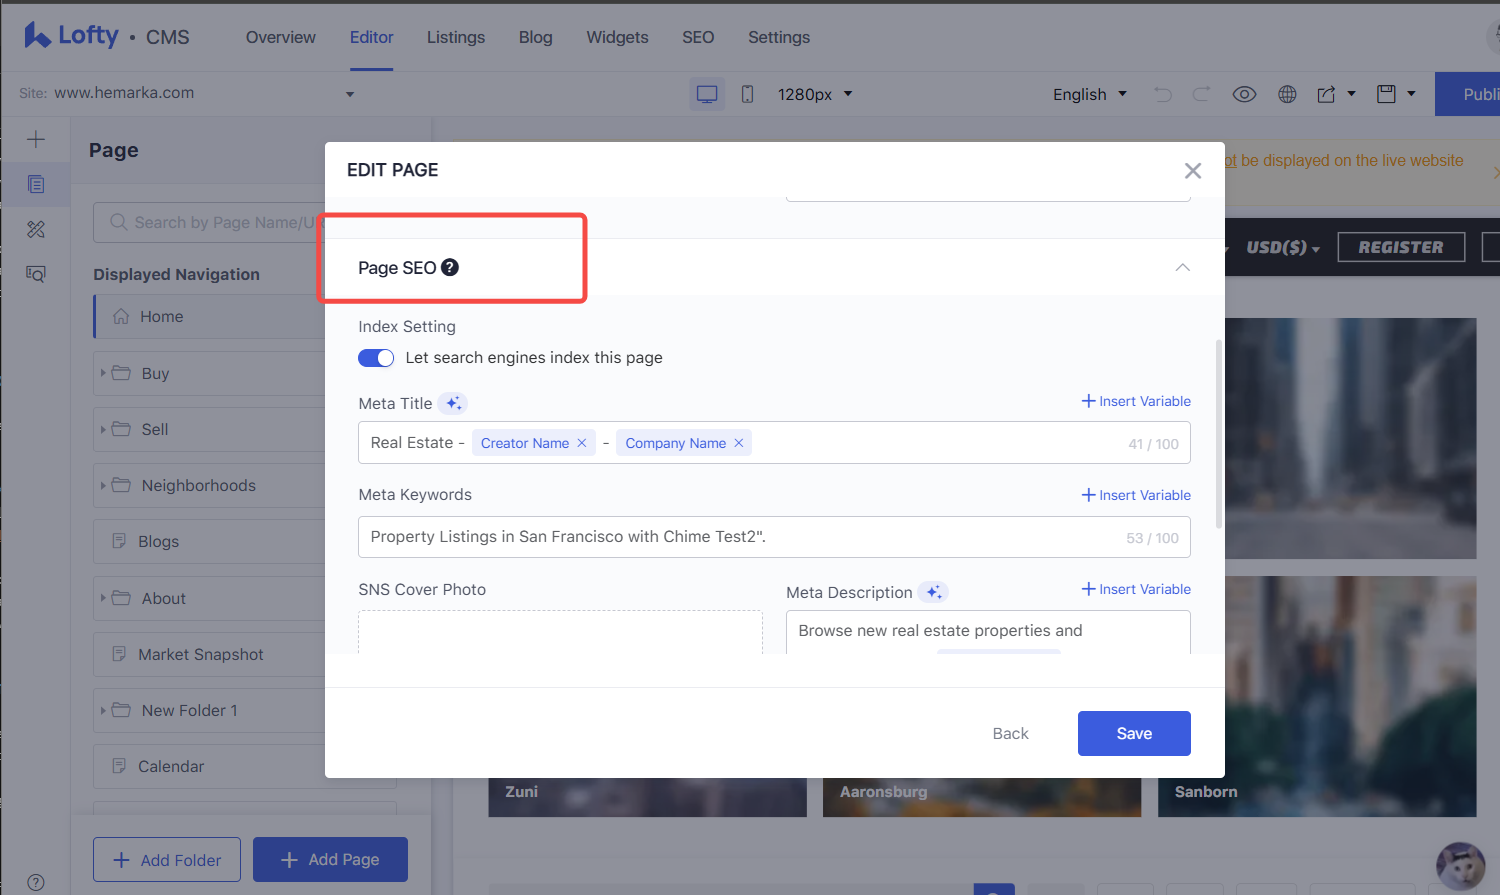Image resolution: width=1500 pixels, height=895 pixels.
Task: Open the chat avatar in the bottom corner
Action: point(1461,866)
